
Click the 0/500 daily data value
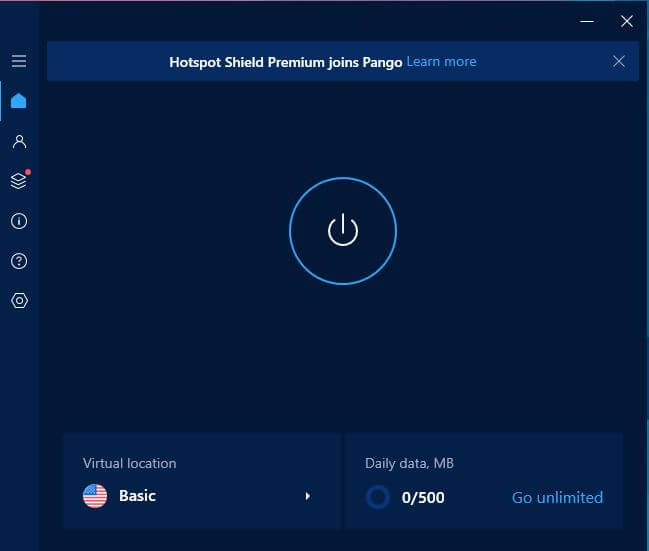click(423, 498)
